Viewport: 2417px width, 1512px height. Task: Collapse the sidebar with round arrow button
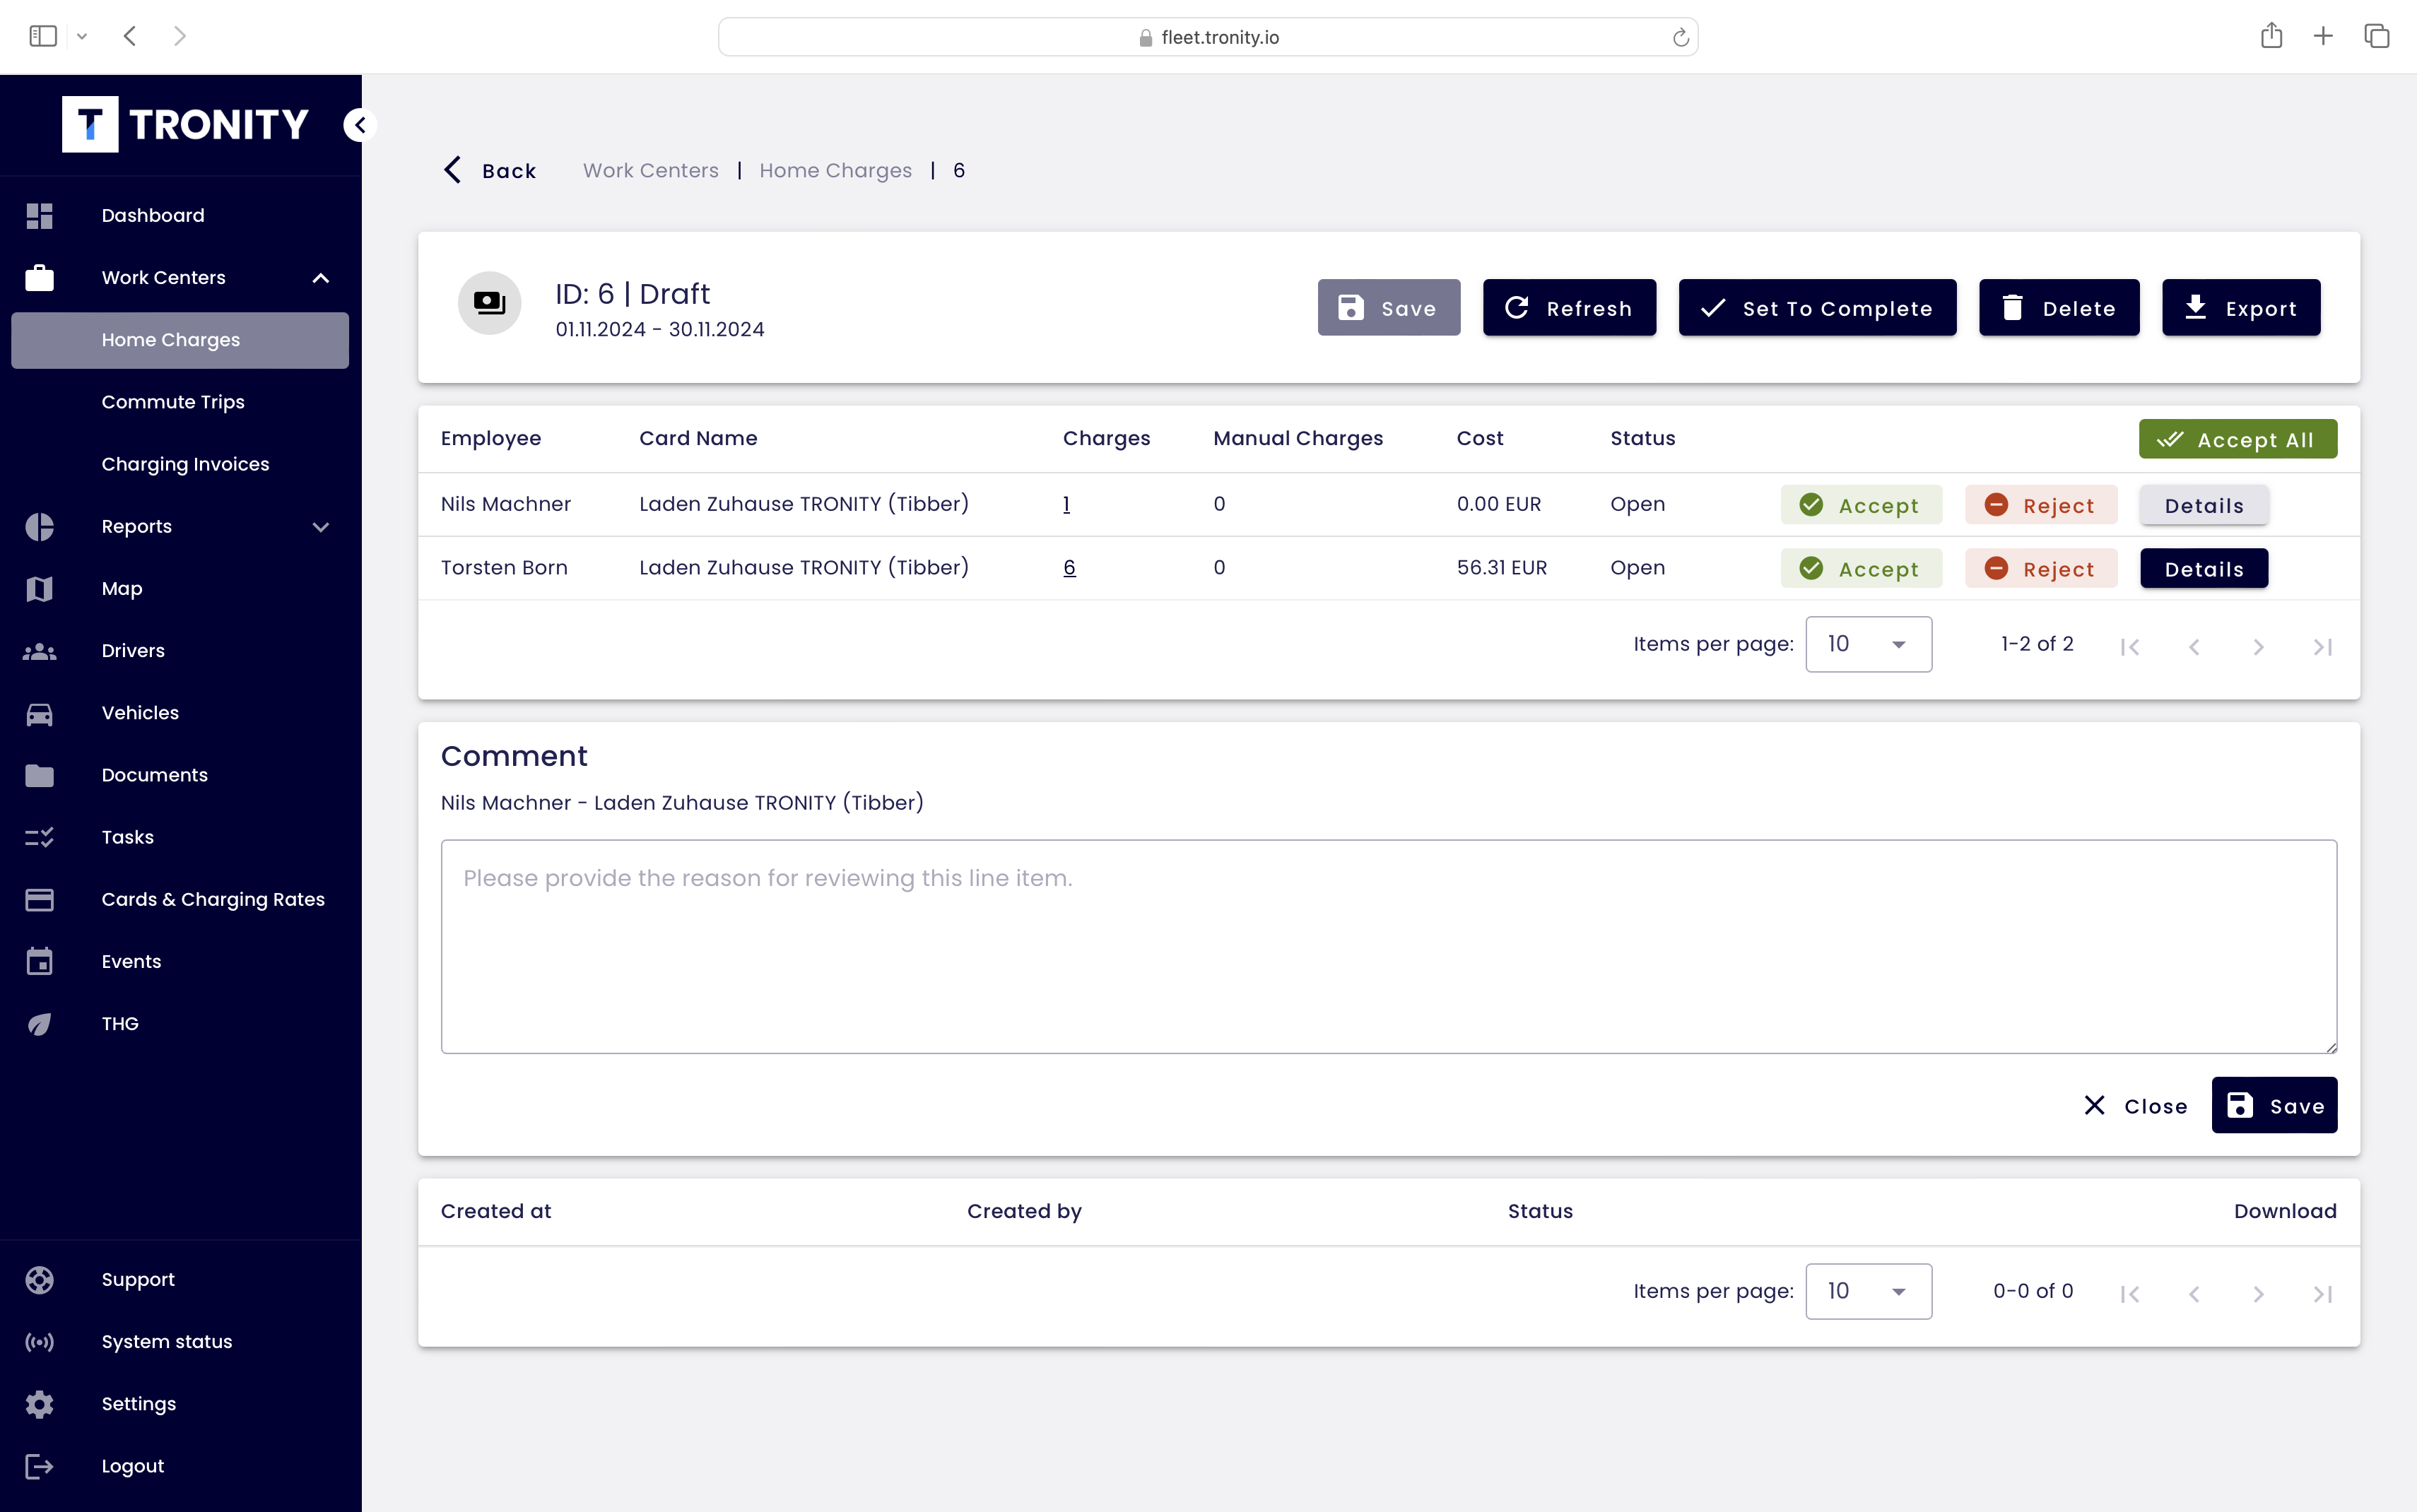pyautogui.click(x=359, y=125)
